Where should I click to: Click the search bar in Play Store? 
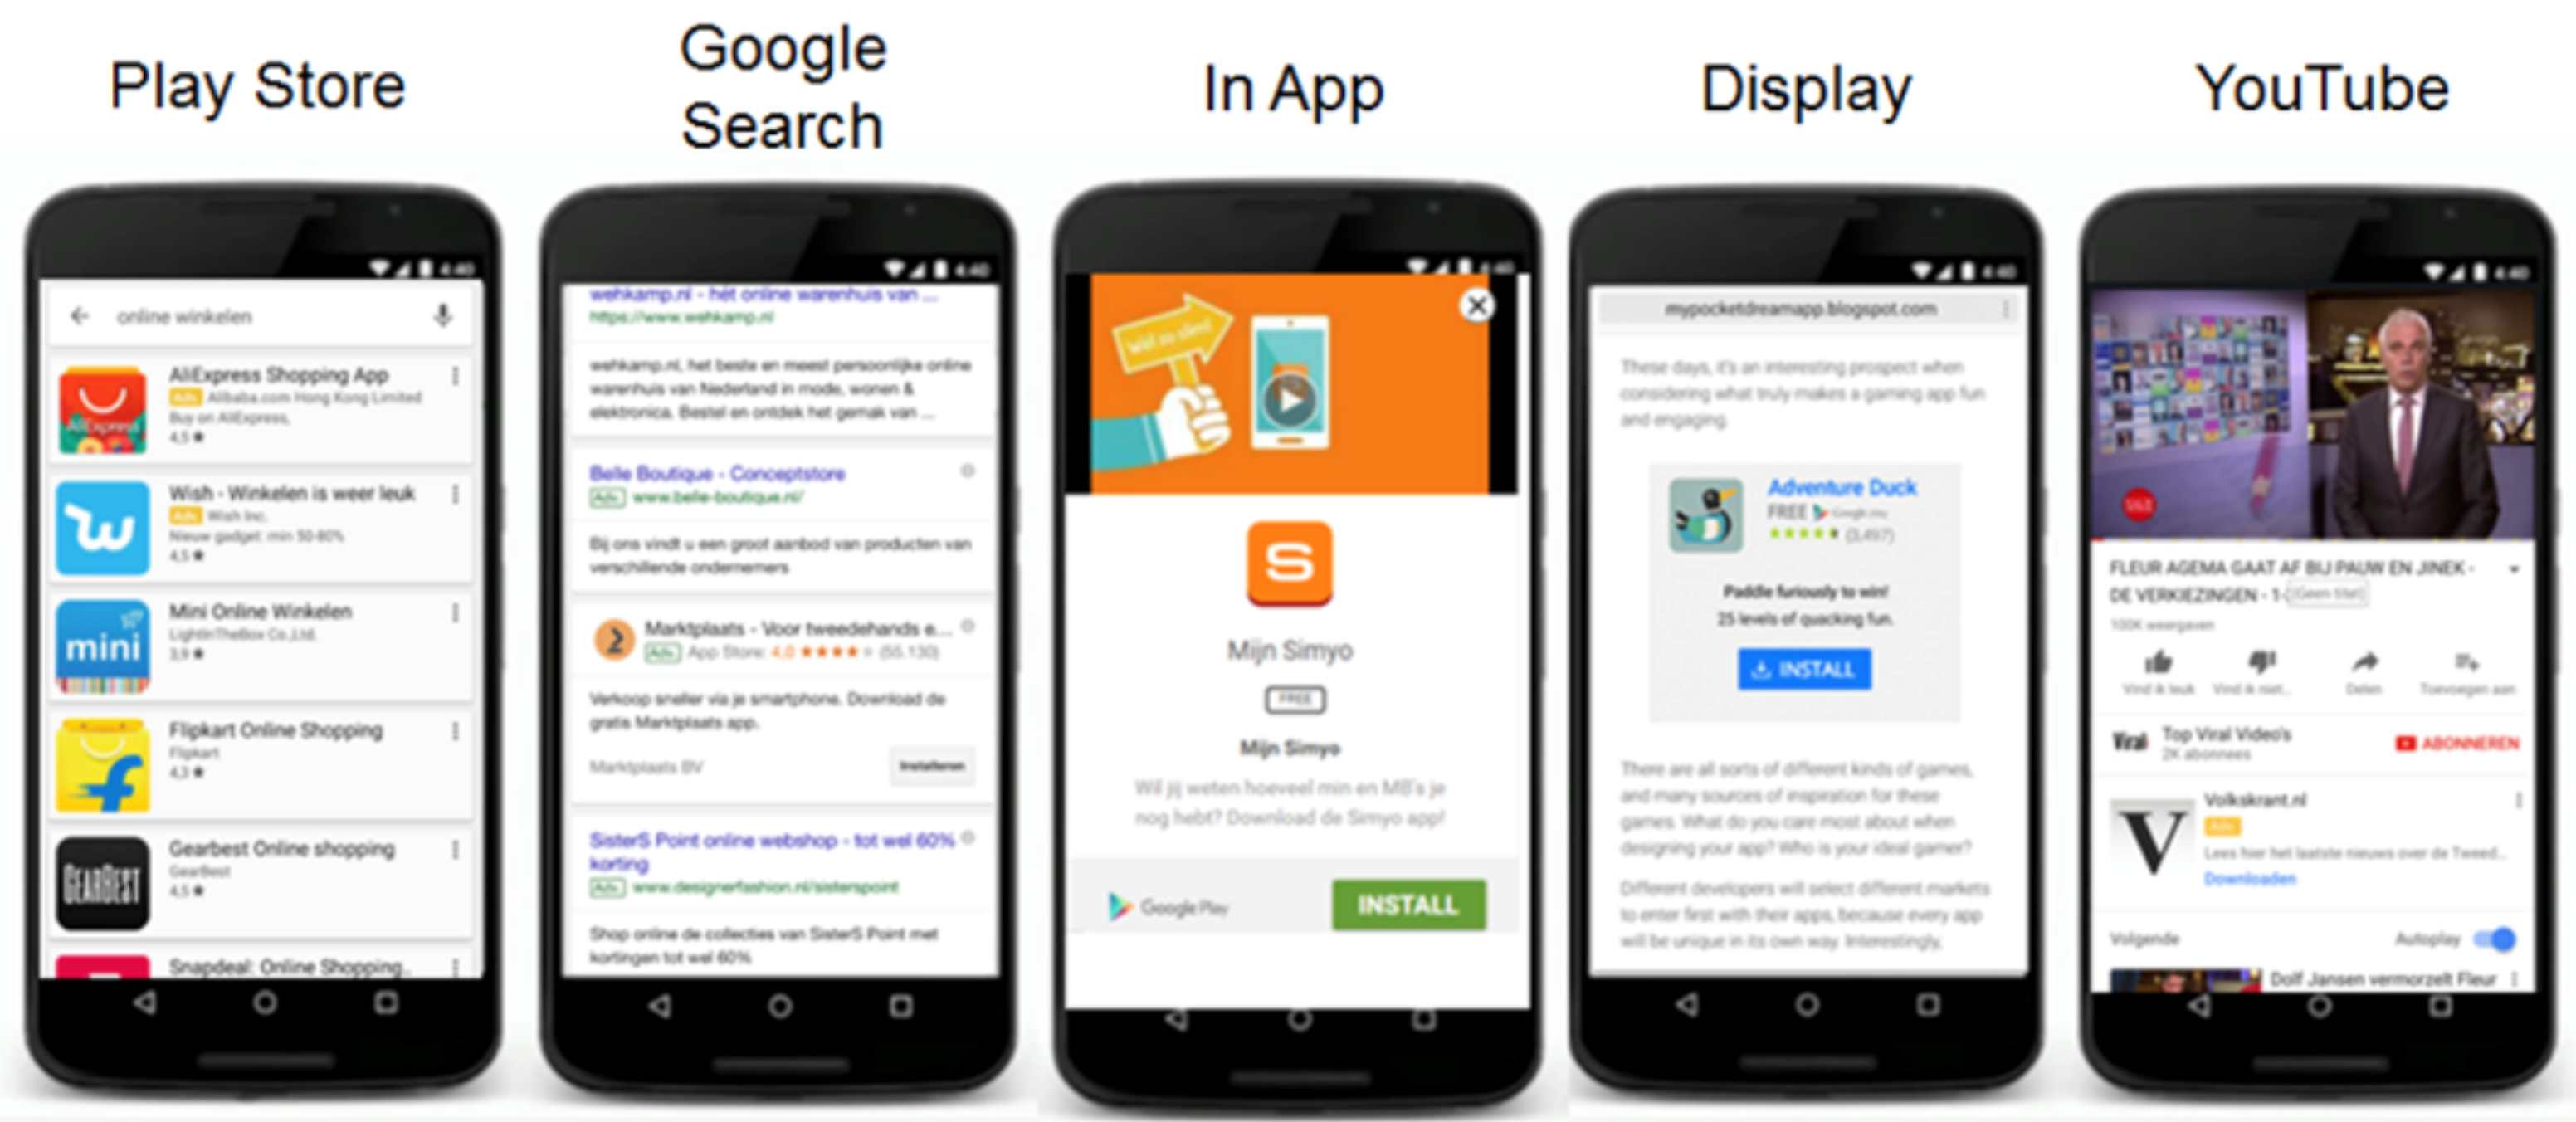click(x=255, y=319)
